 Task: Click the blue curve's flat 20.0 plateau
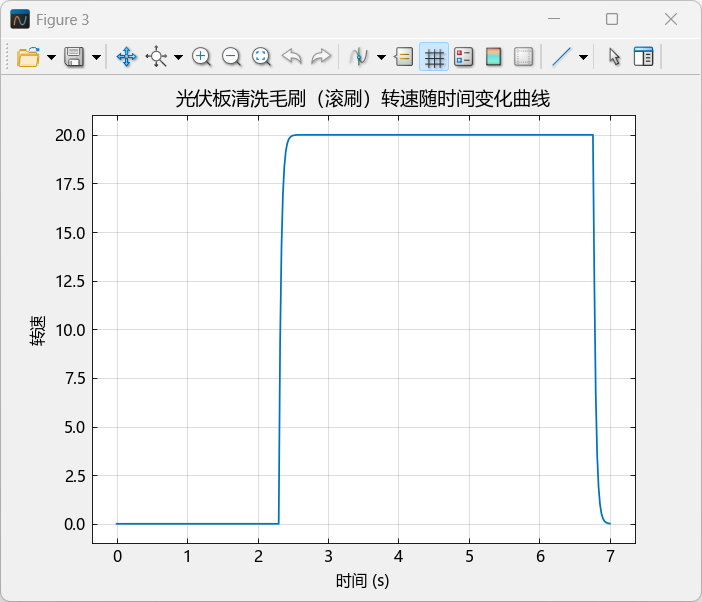point(443,135)
